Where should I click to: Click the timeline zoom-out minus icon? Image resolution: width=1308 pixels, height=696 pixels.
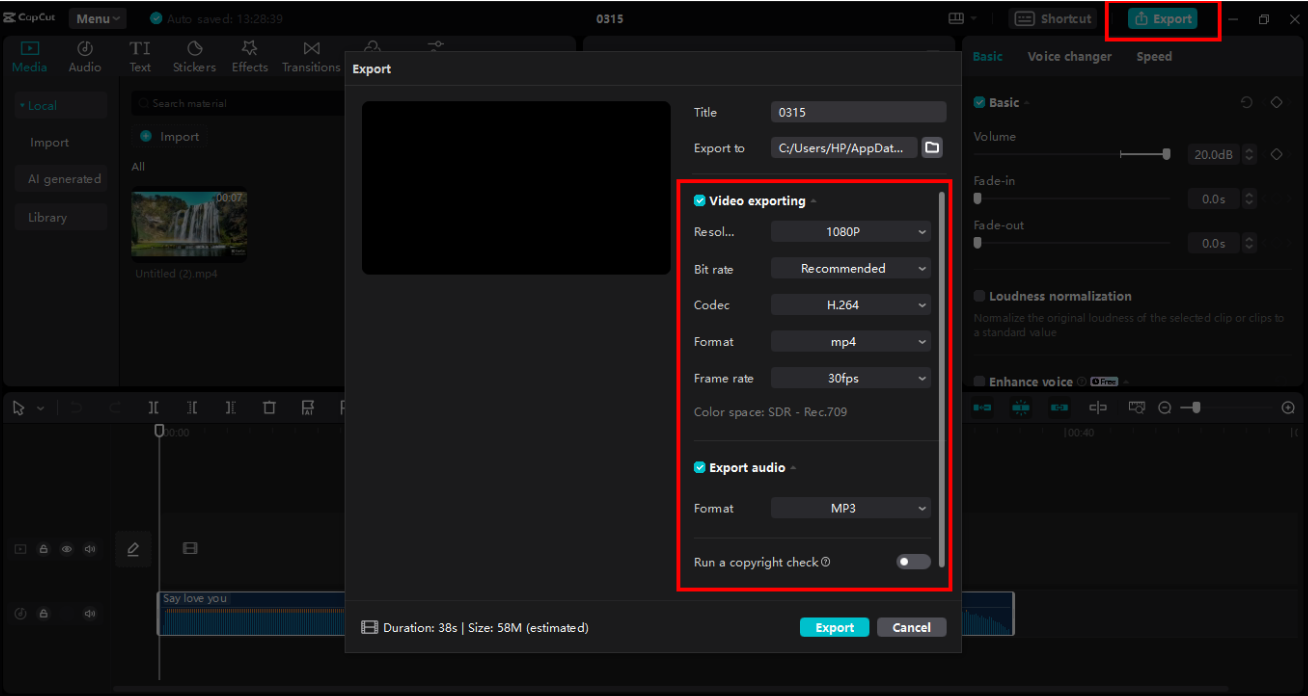(x=1165, y=408)
